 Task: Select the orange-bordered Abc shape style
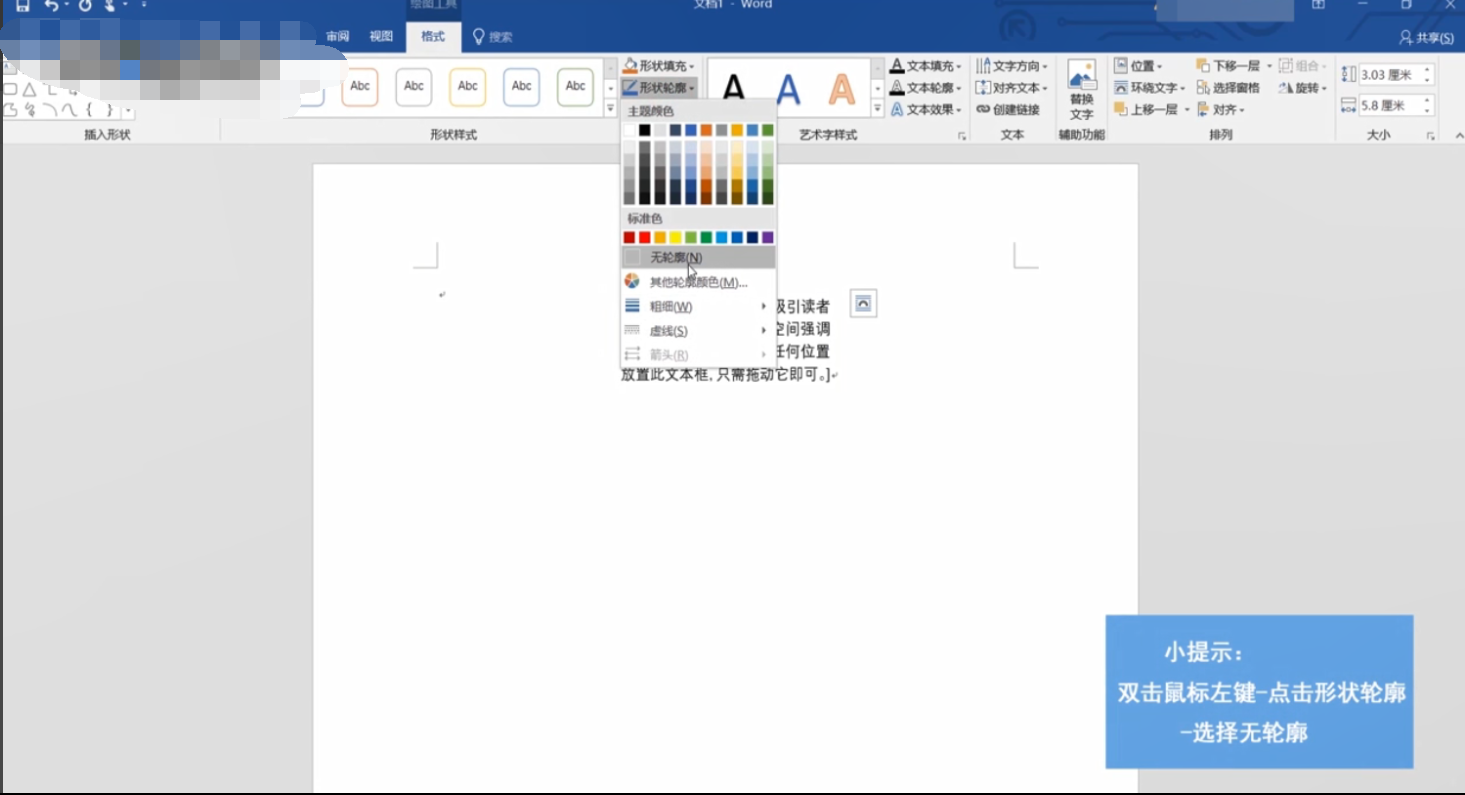coord(360,86)
